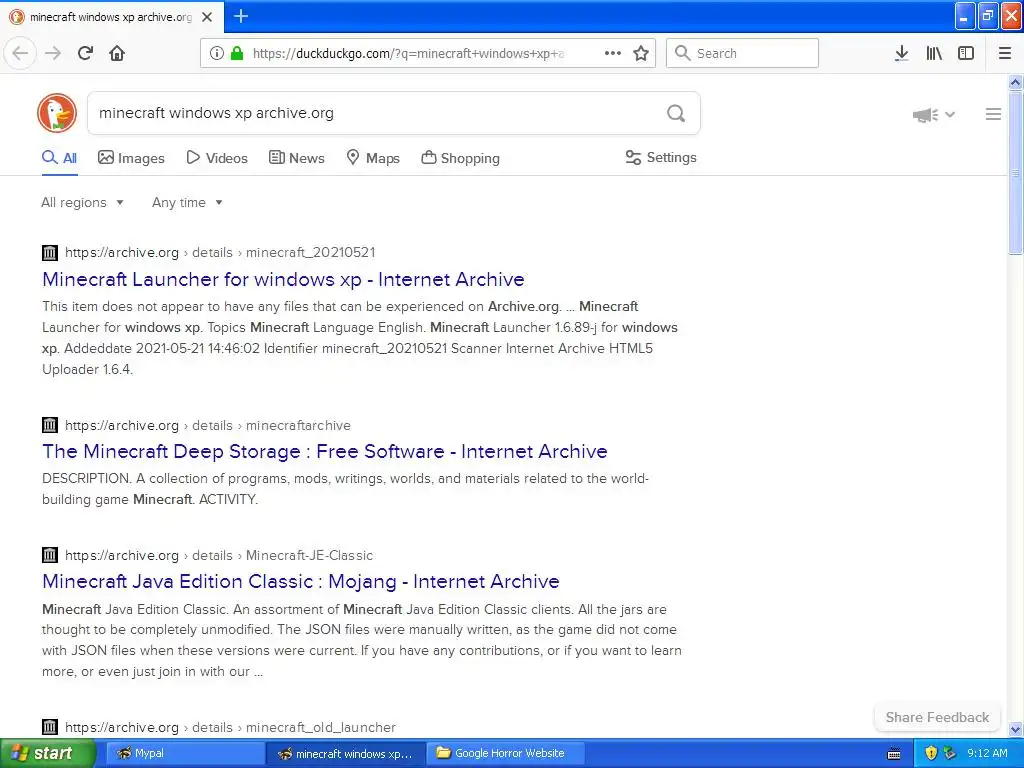Open DuckDuckGo side menu icon
The width and height of the screenshot is (1024, 768).
click(993, 114)
